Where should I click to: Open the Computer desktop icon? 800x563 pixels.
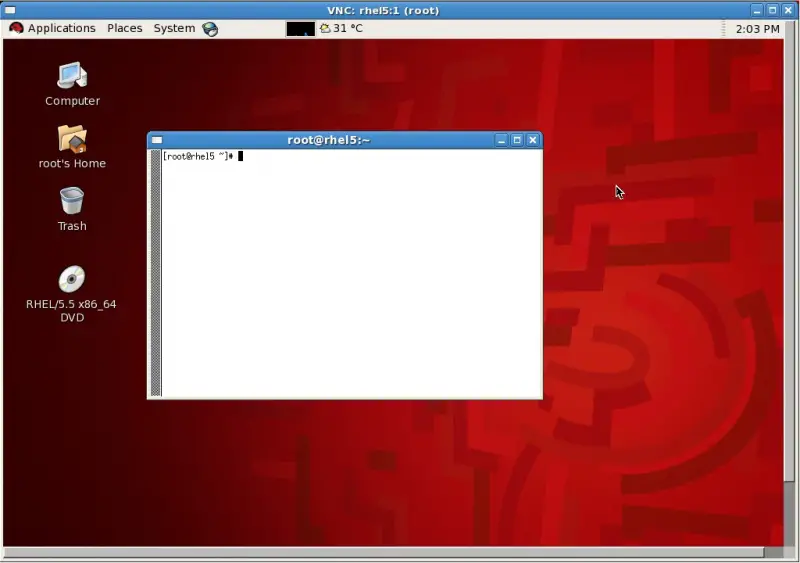pyautogui.click(x=72, y=76)
